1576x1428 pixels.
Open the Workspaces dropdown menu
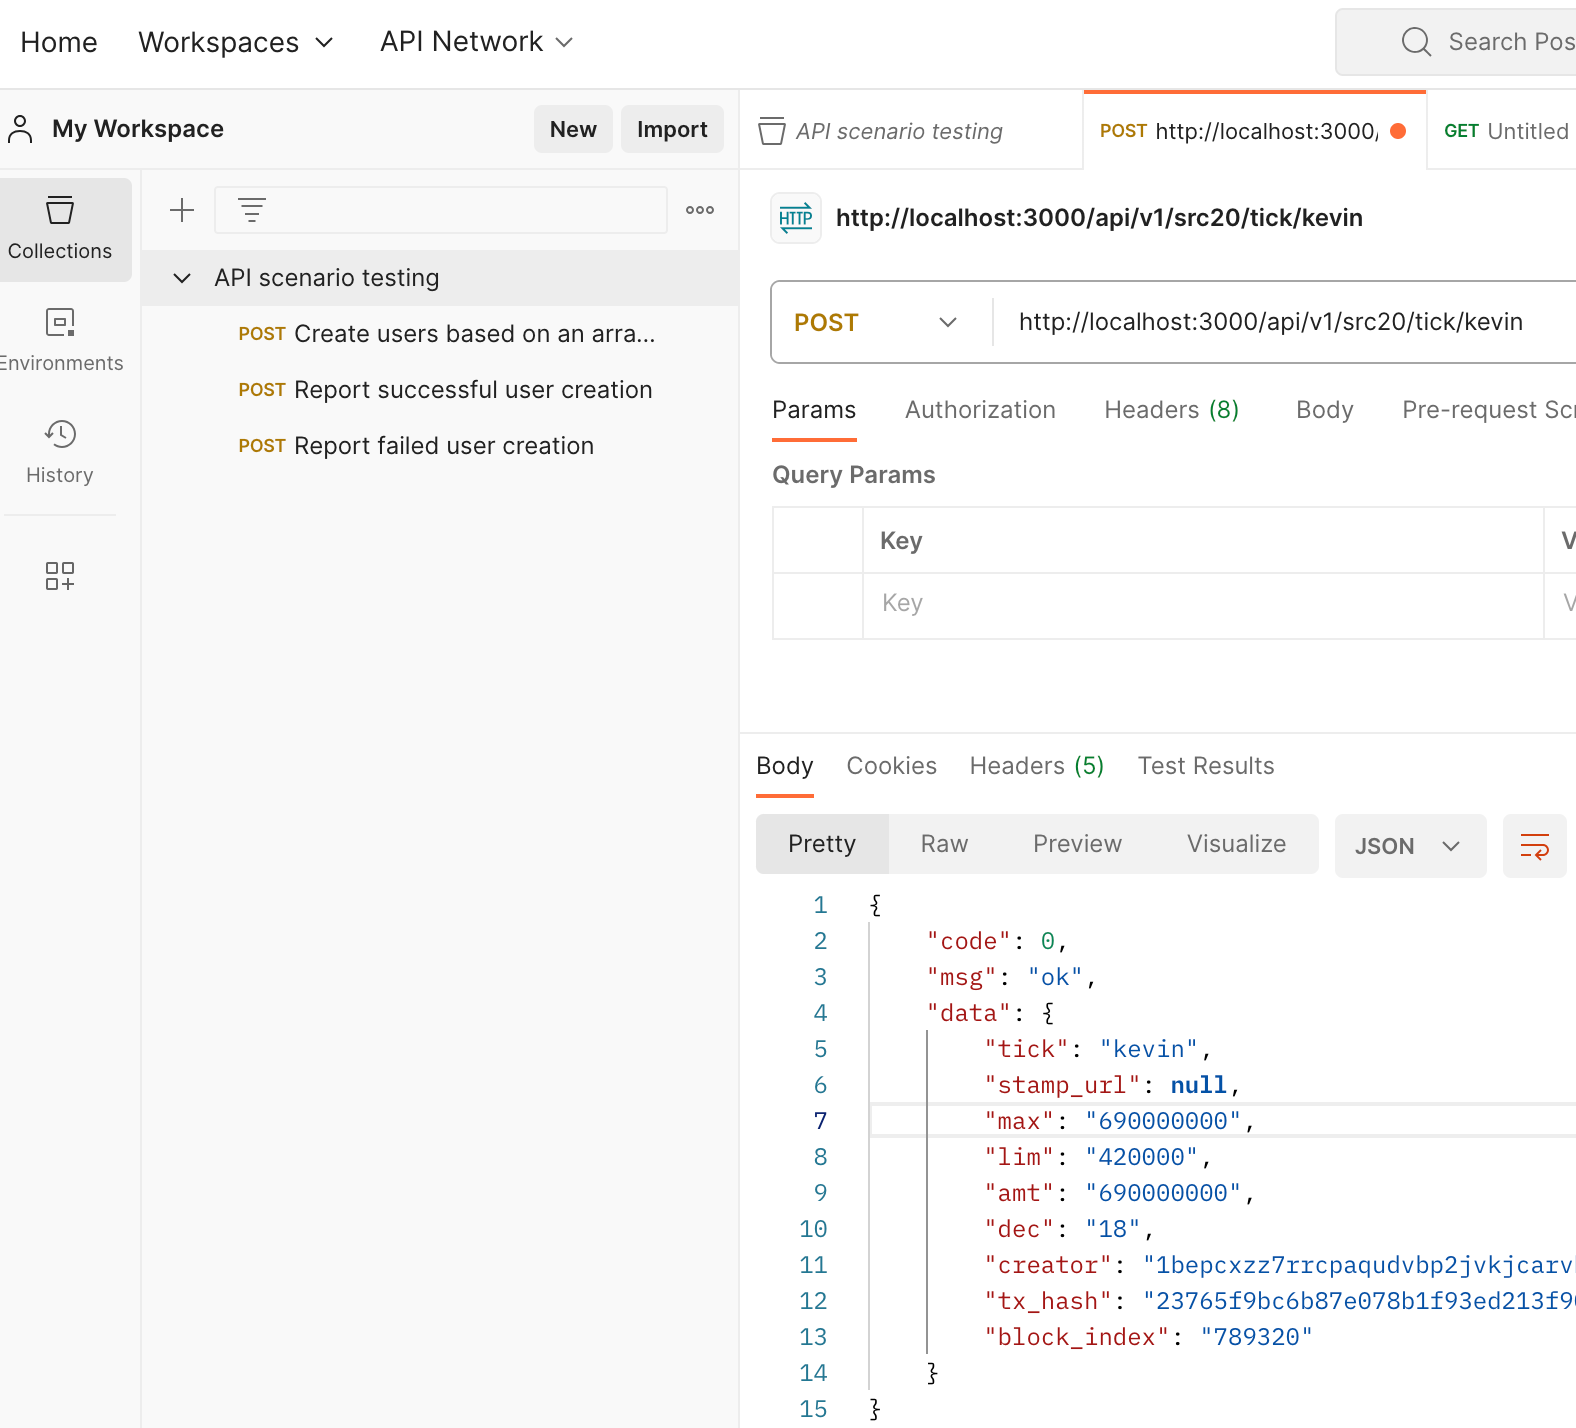coord(235,42)
